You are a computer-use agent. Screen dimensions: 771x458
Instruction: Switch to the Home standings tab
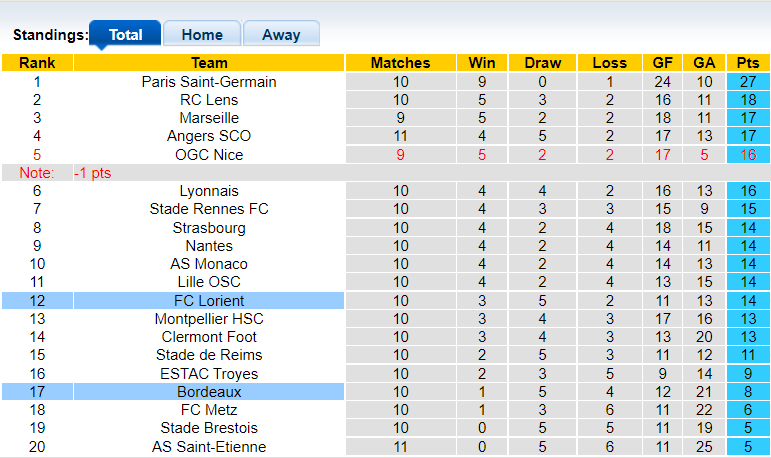click(201, 34)
